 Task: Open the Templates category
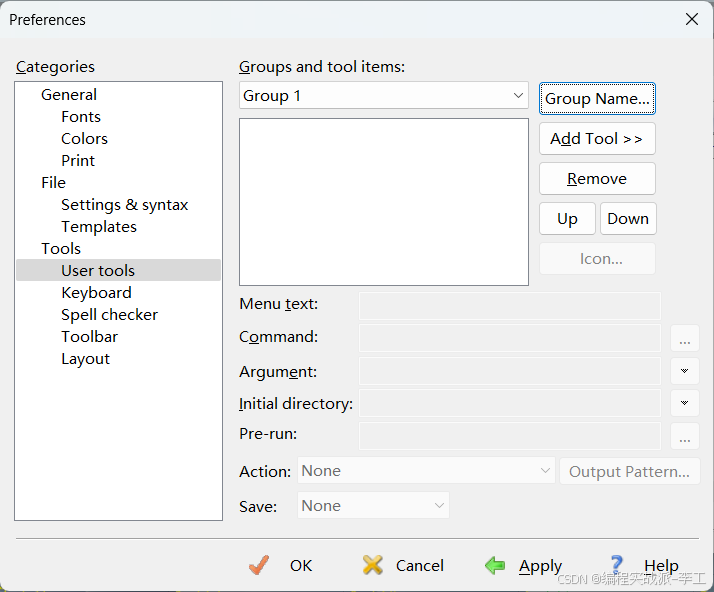(x=99, y=226)
